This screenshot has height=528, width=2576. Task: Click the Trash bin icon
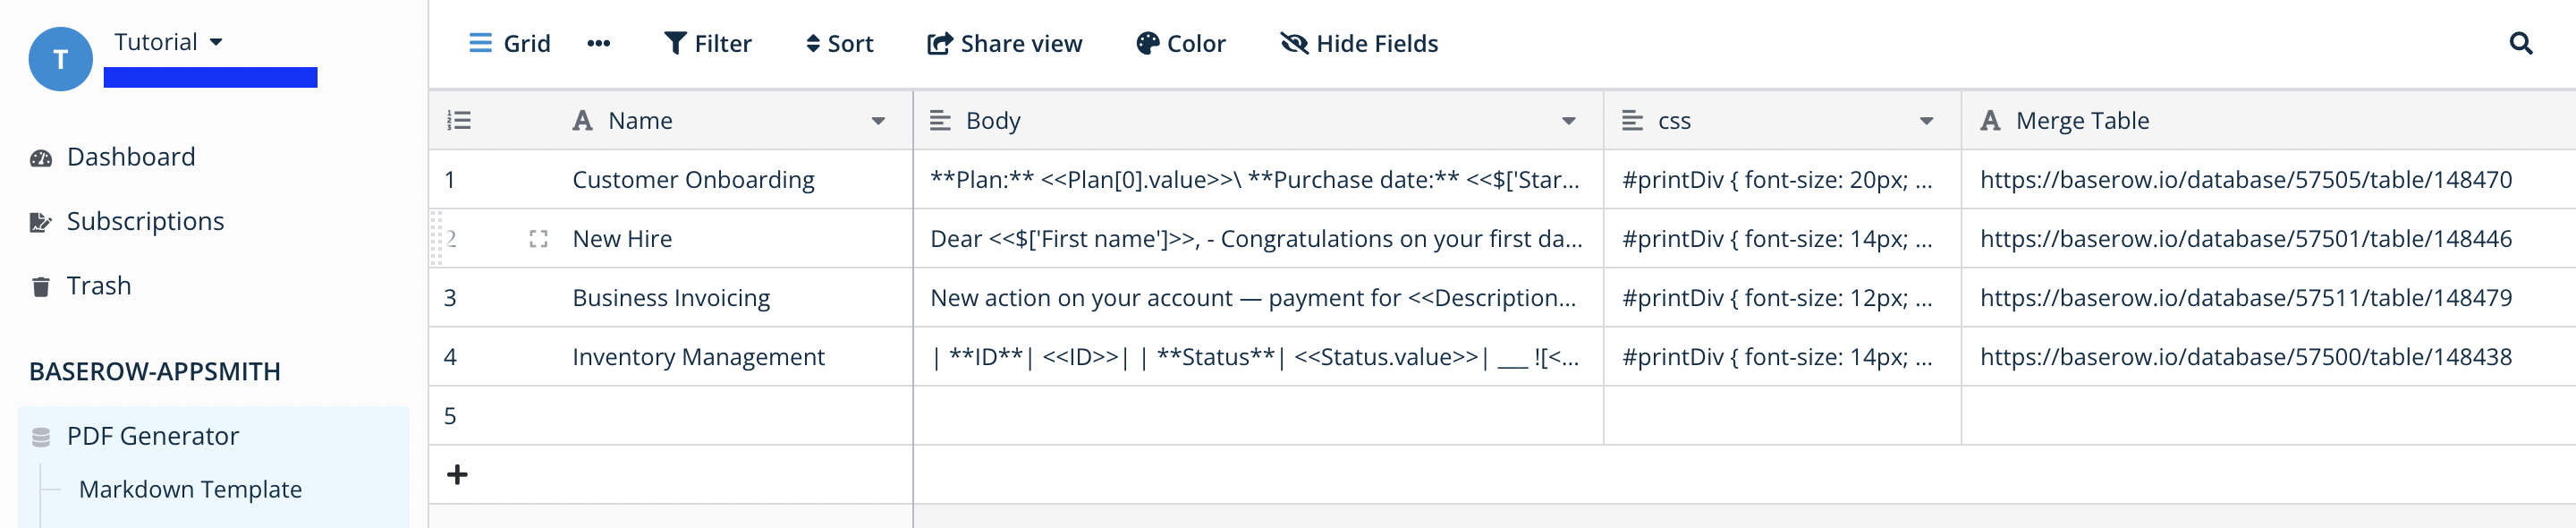pos(41,287)
